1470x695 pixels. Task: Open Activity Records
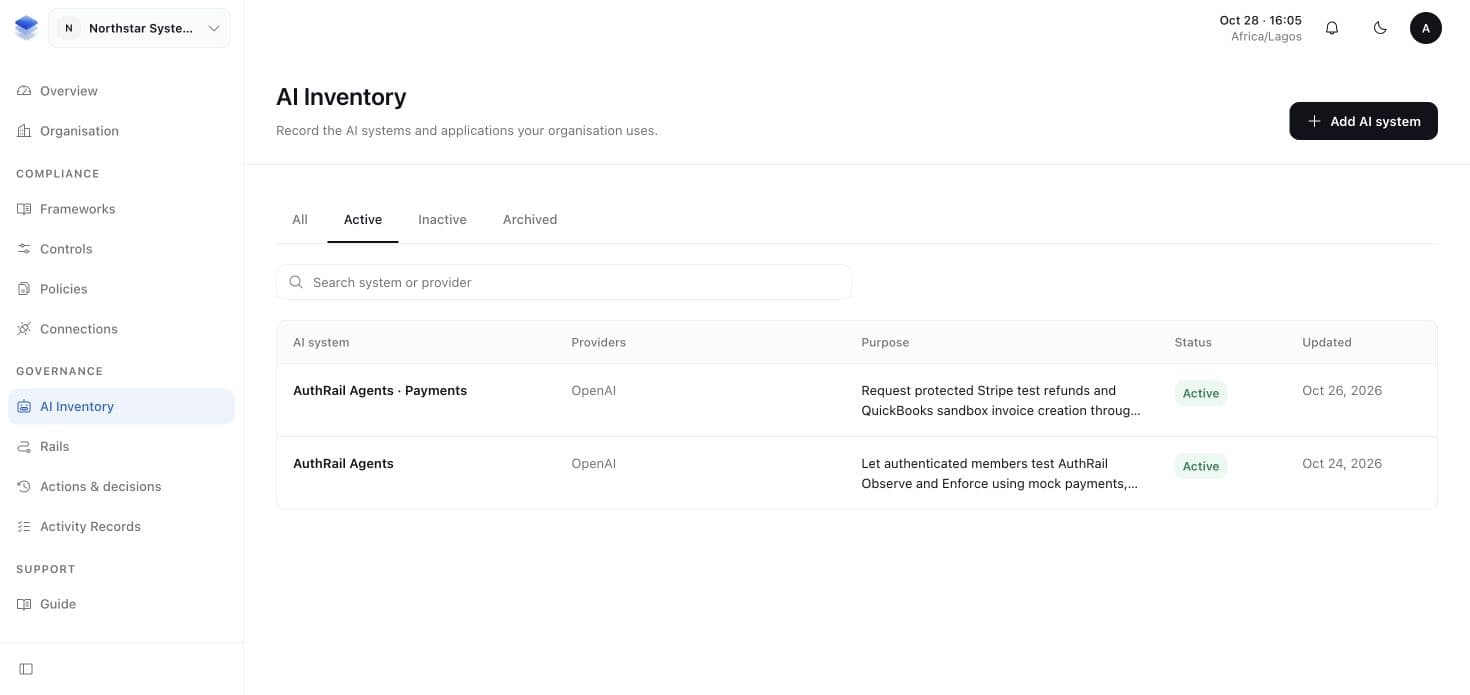pyautogui.click(x=121, y=527)
